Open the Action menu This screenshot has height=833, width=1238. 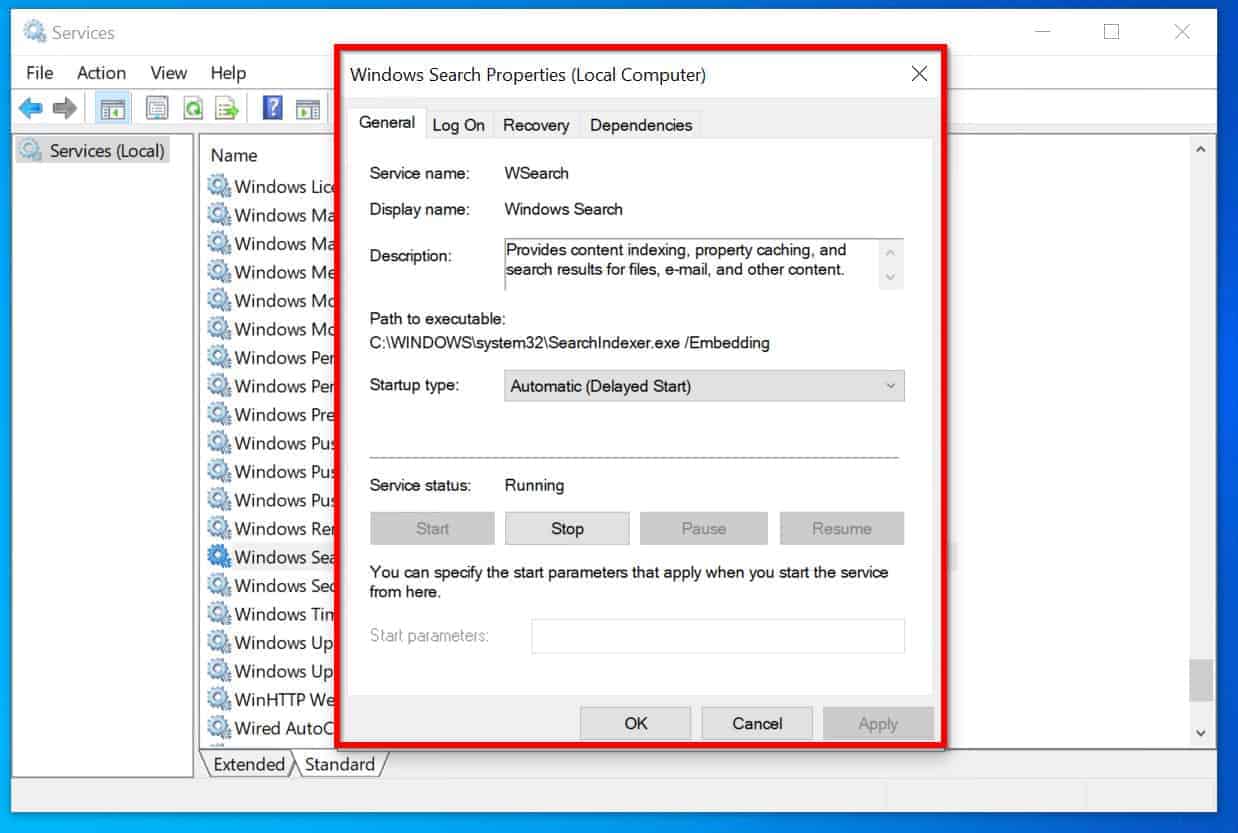pyautogui.click(x=102, y=73)
